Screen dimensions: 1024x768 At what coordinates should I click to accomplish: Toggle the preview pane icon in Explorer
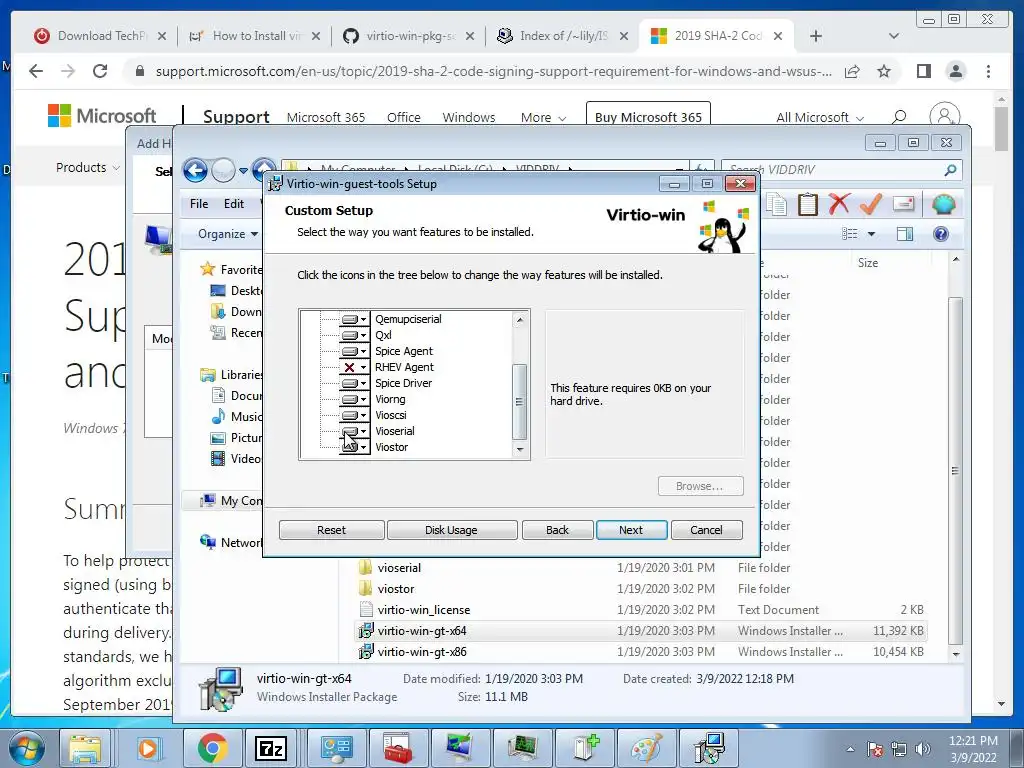coord(904,234)
